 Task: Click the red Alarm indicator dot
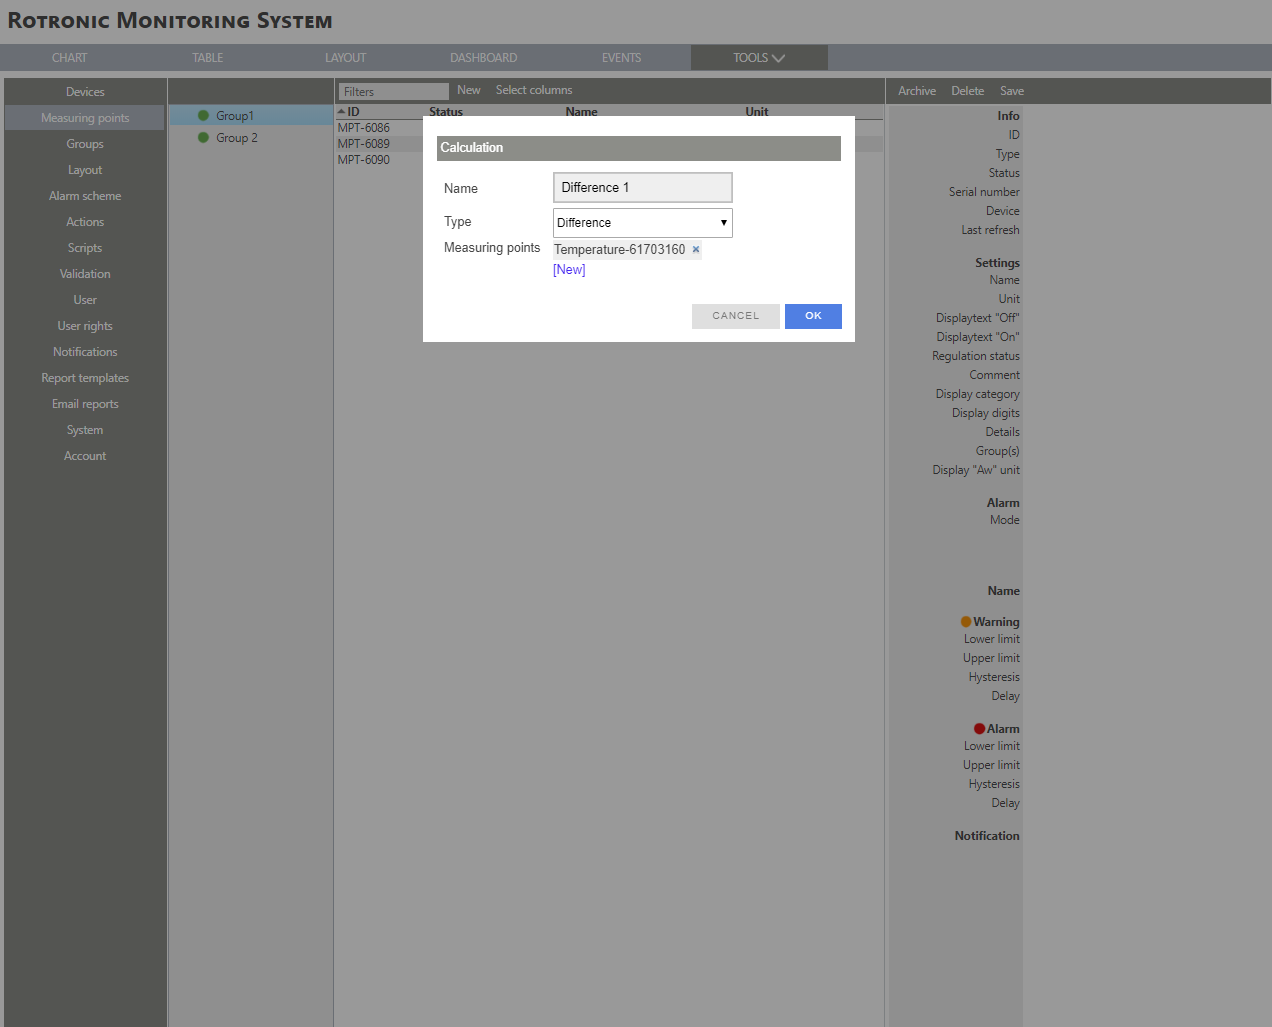pos(979,729)
